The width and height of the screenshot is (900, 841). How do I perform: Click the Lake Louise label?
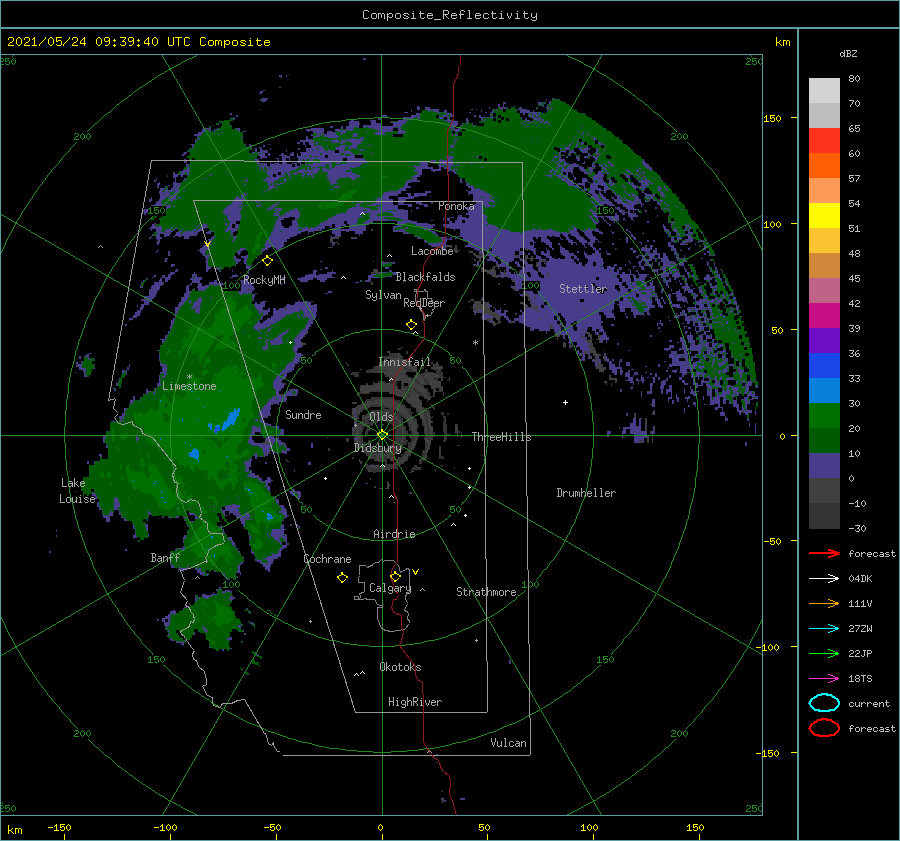coord(77,491)
